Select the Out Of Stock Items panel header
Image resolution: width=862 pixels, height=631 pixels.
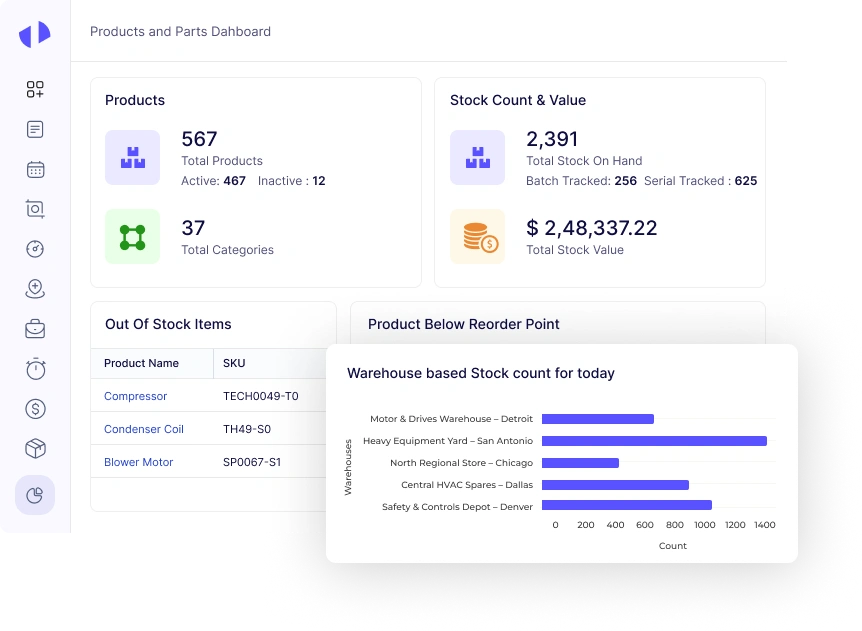tap(167, 324)
